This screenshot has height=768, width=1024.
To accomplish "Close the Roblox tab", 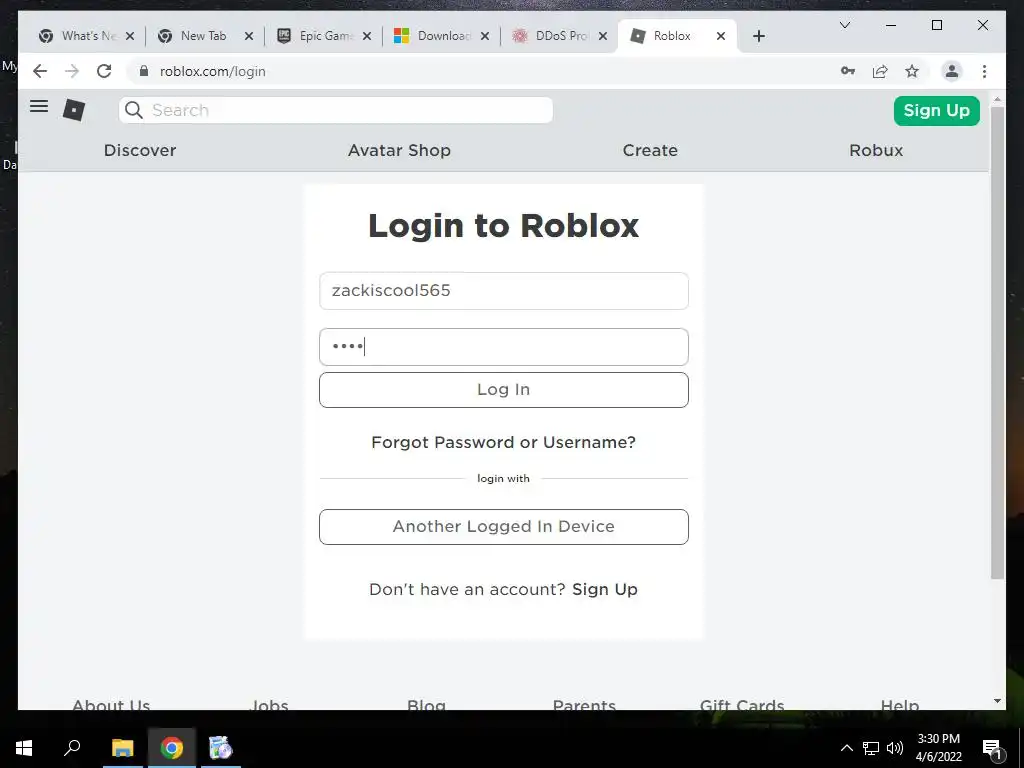I will [721, 36].
